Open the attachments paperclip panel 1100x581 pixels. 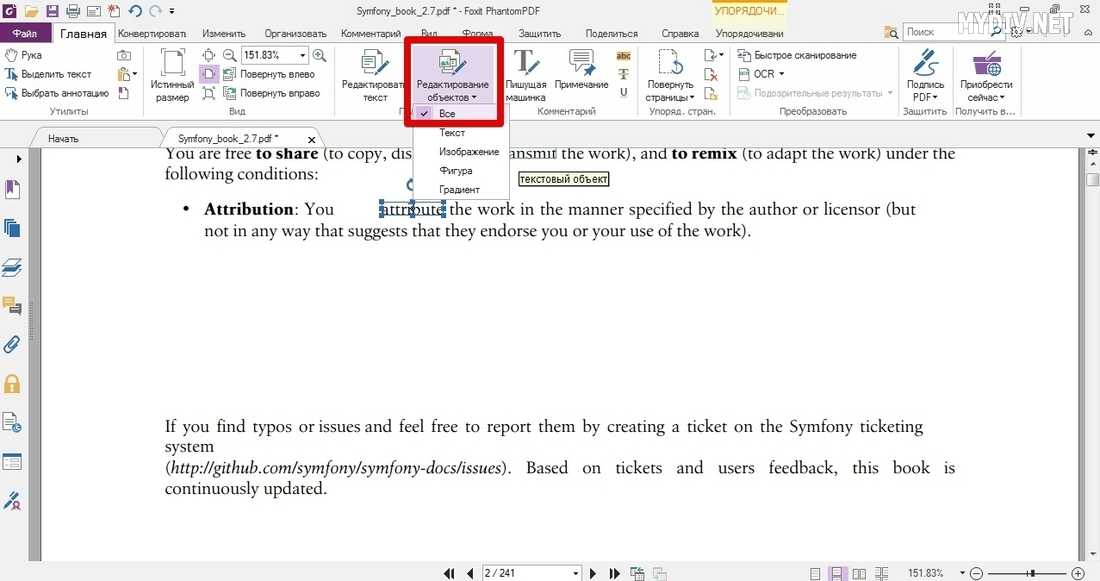pyautogui.click(x=13, y=345)
